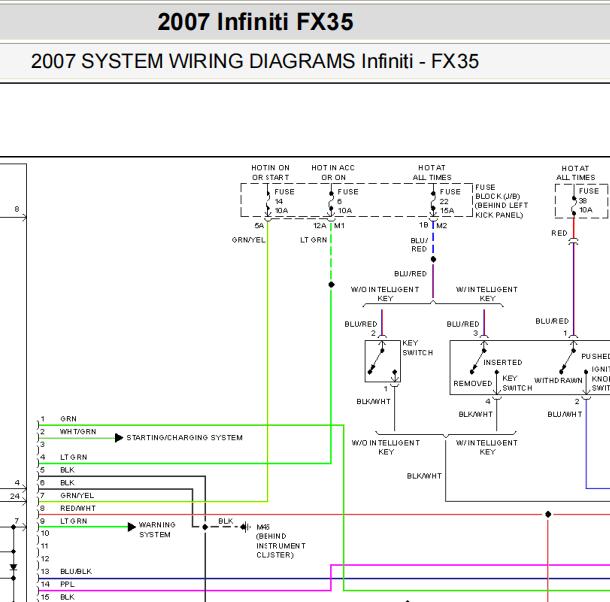Click the "FUSE 14 10A" label

coord(284,201)
